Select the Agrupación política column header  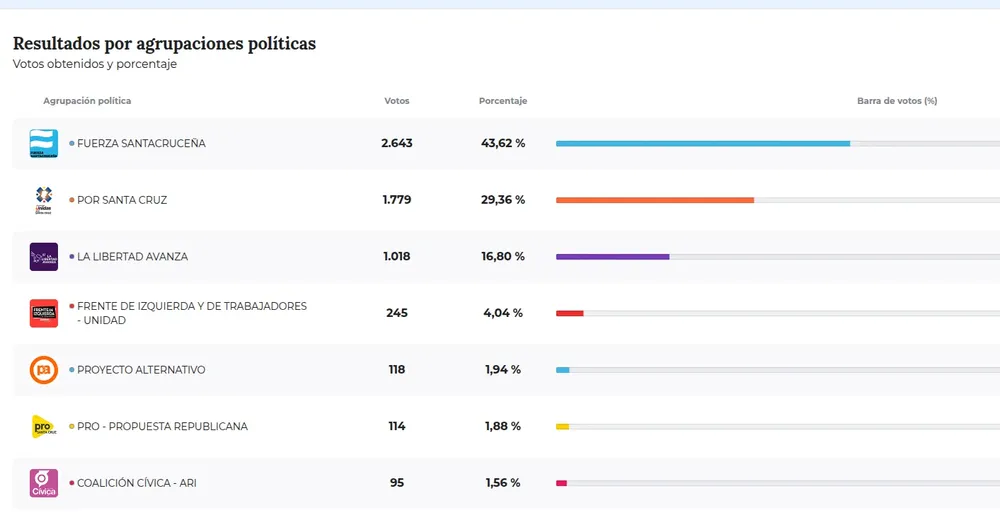[87, 101]
